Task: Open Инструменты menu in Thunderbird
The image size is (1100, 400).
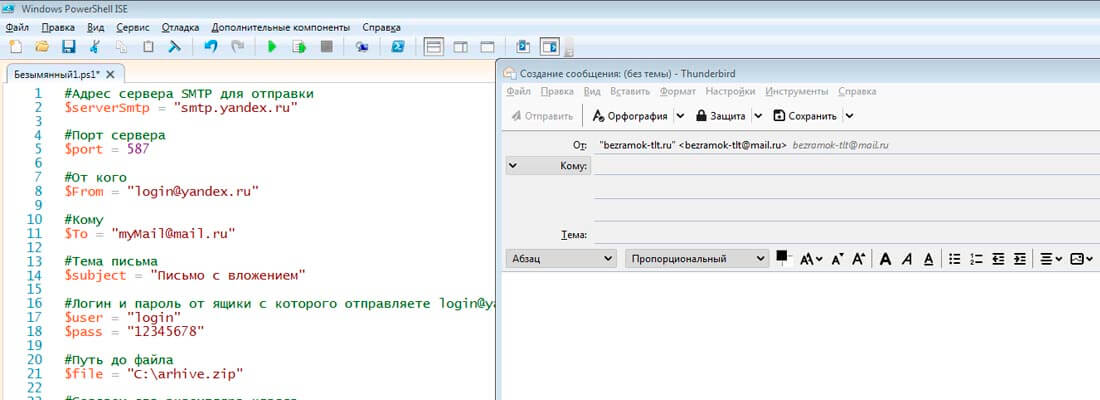Action: [x=797, y=91]
